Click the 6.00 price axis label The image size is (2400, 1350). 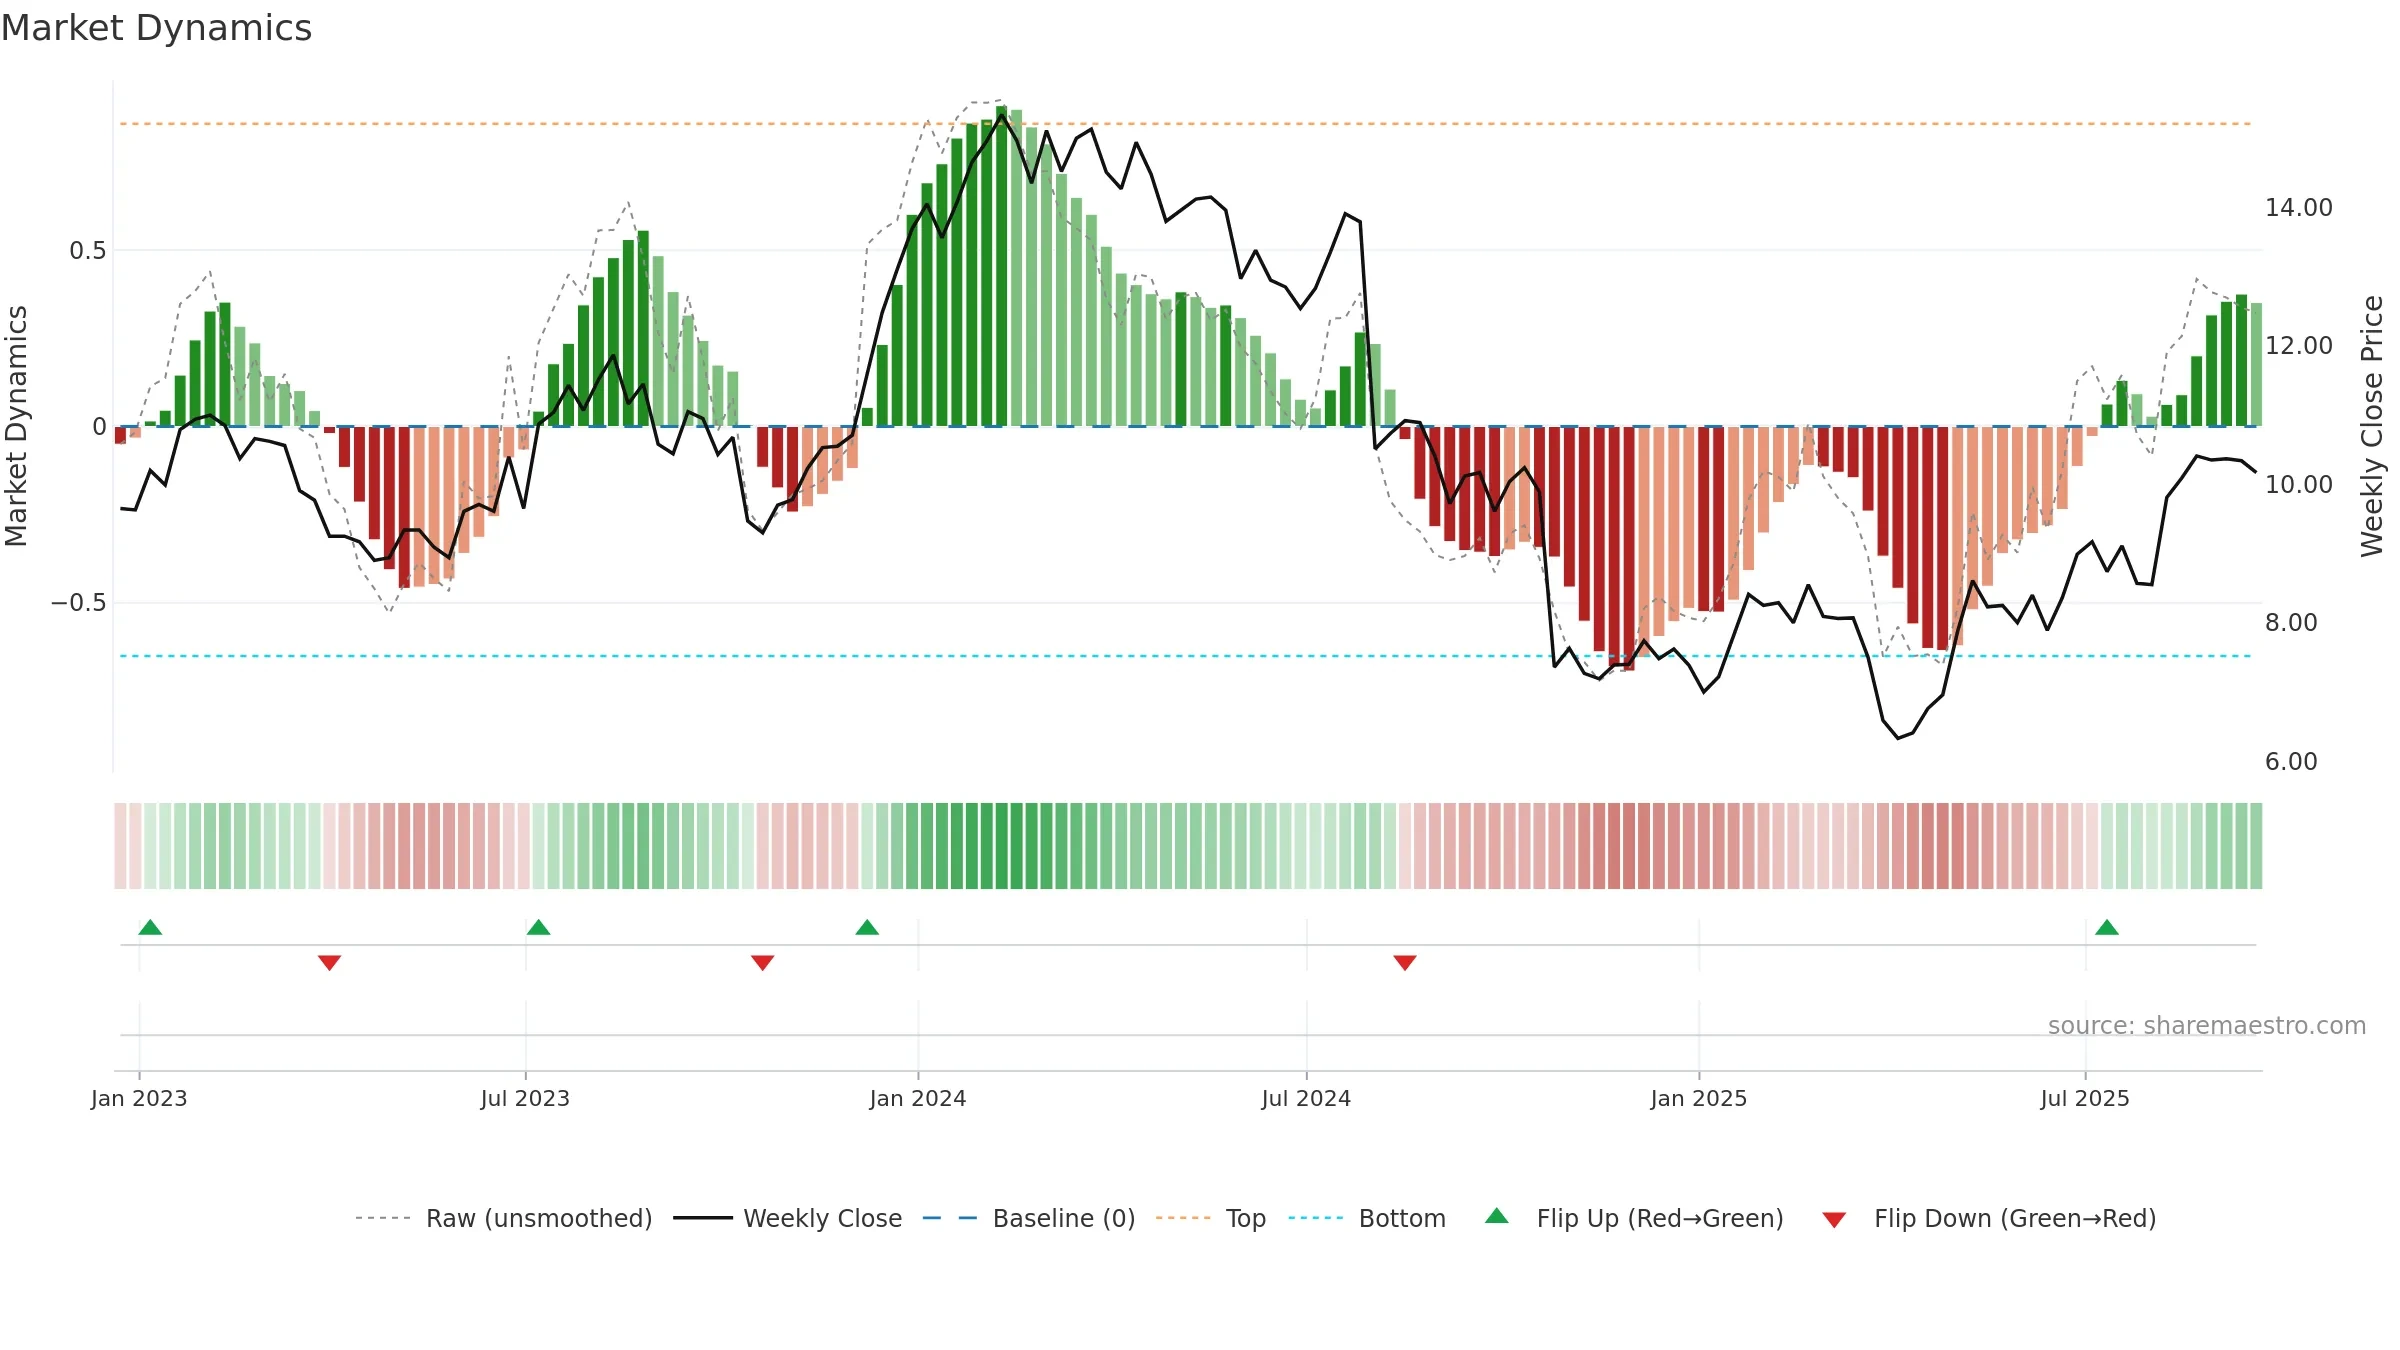pyautogui.click(x=2291, y=761)
